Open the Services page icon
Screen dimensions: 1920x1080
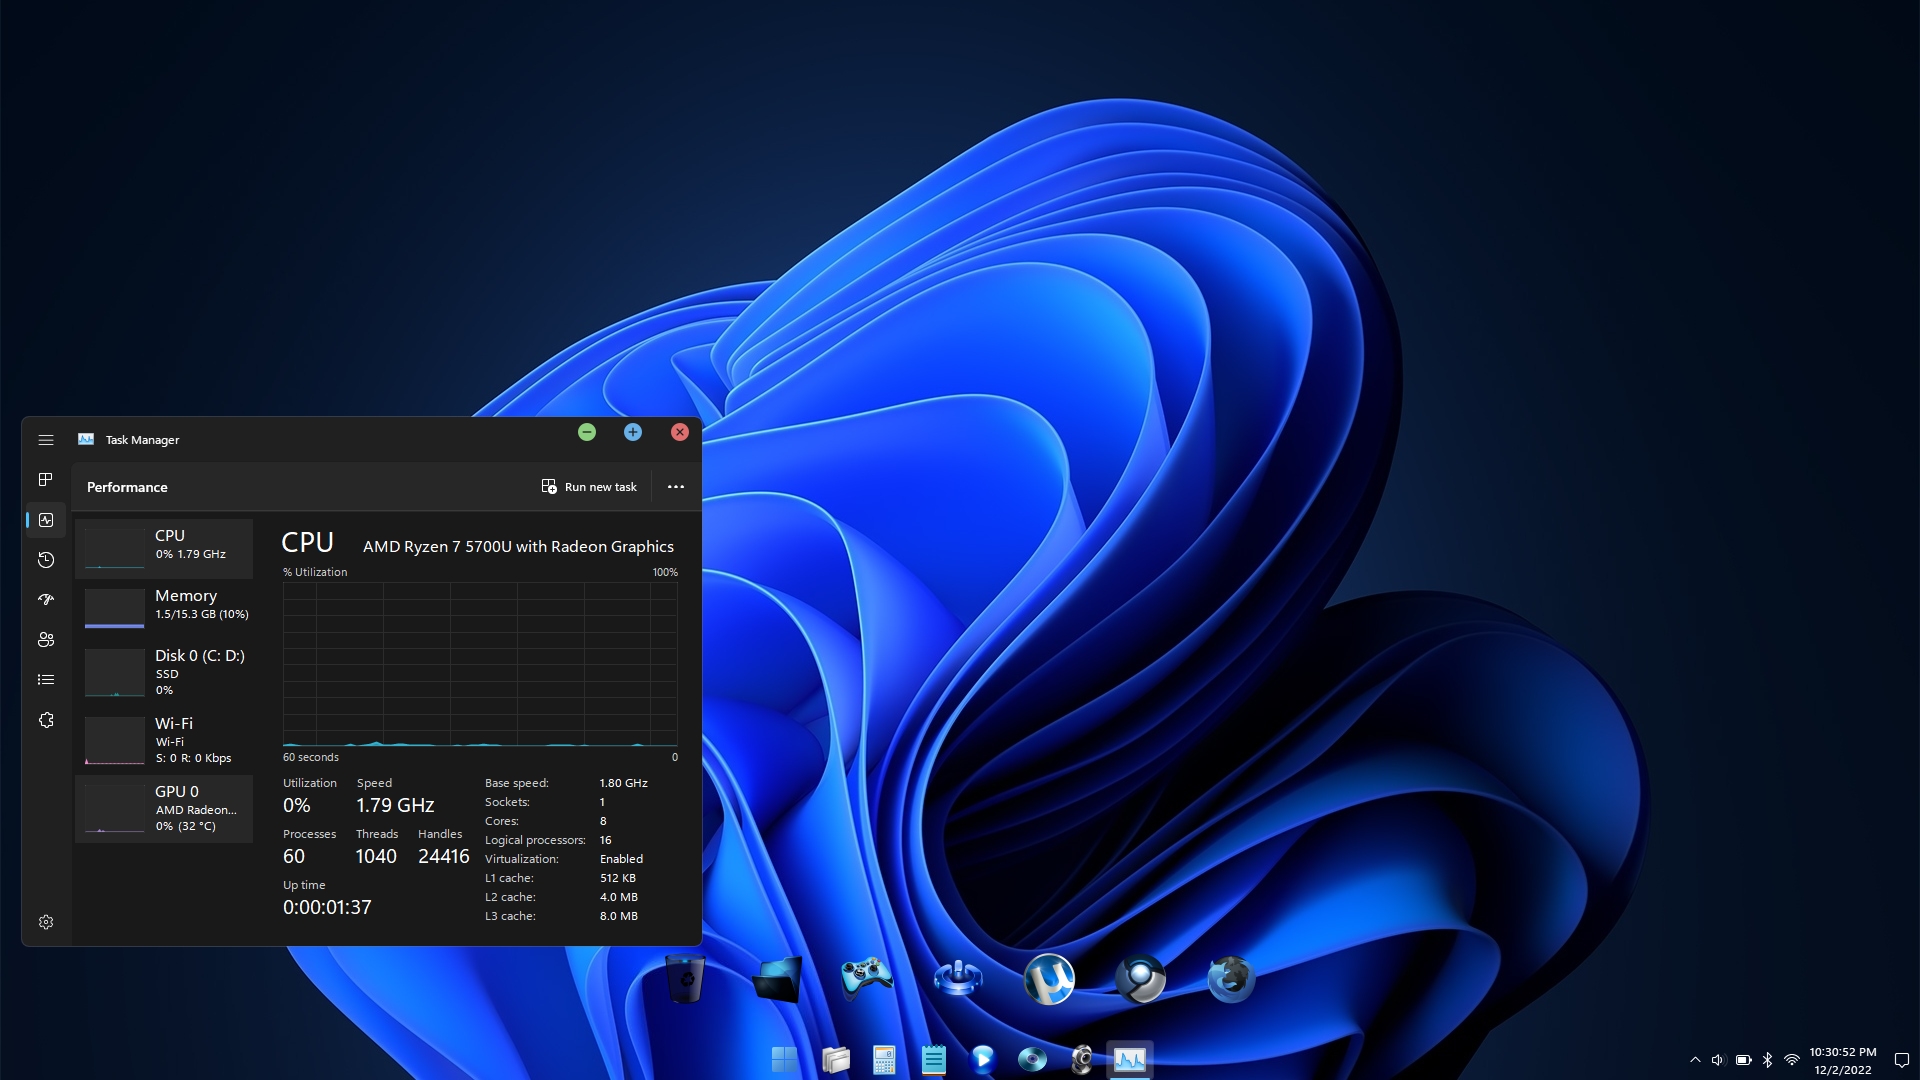46,720
